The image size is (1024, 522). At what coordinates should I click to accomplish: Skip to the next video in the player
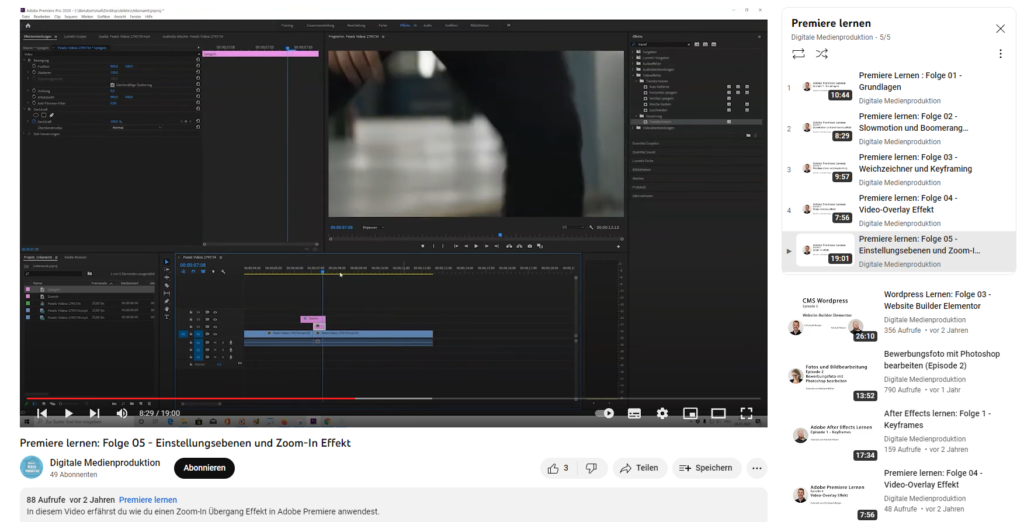(94, 413)
